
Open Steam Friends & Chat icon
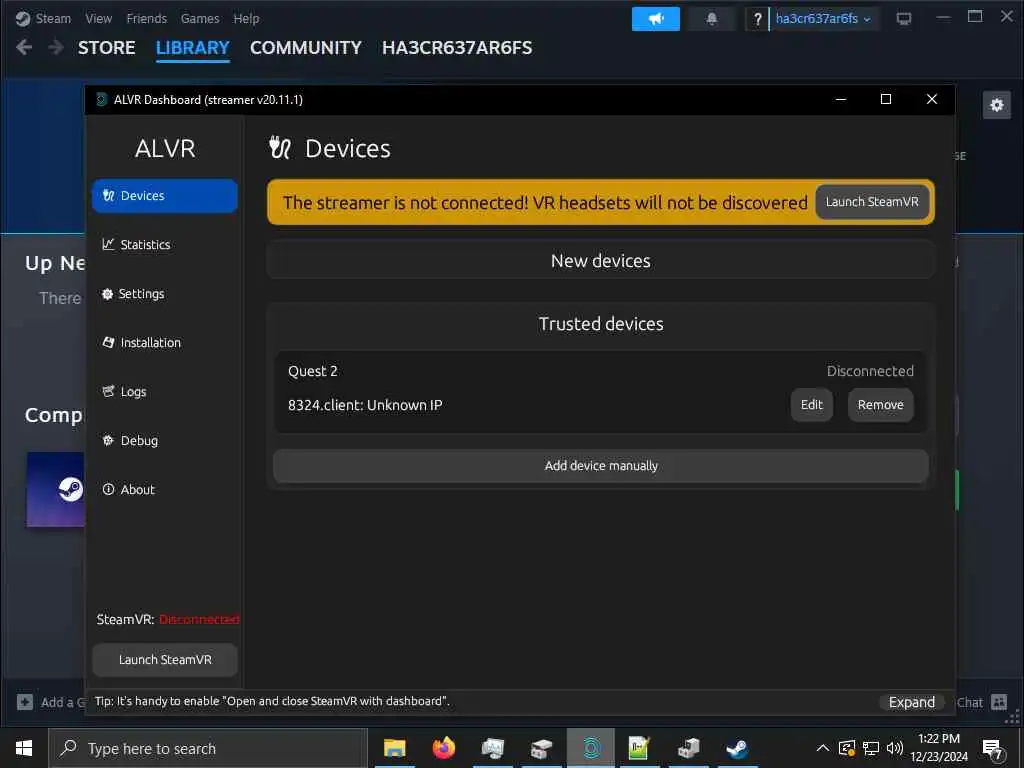click(999, 702)
